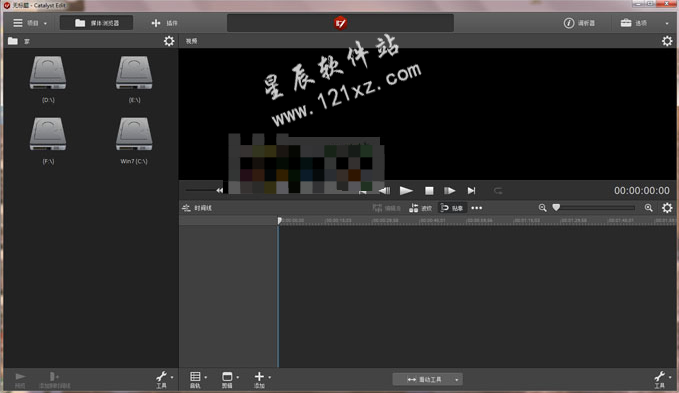Step to previous frame
679x393 pixels.
coord(385,190)
